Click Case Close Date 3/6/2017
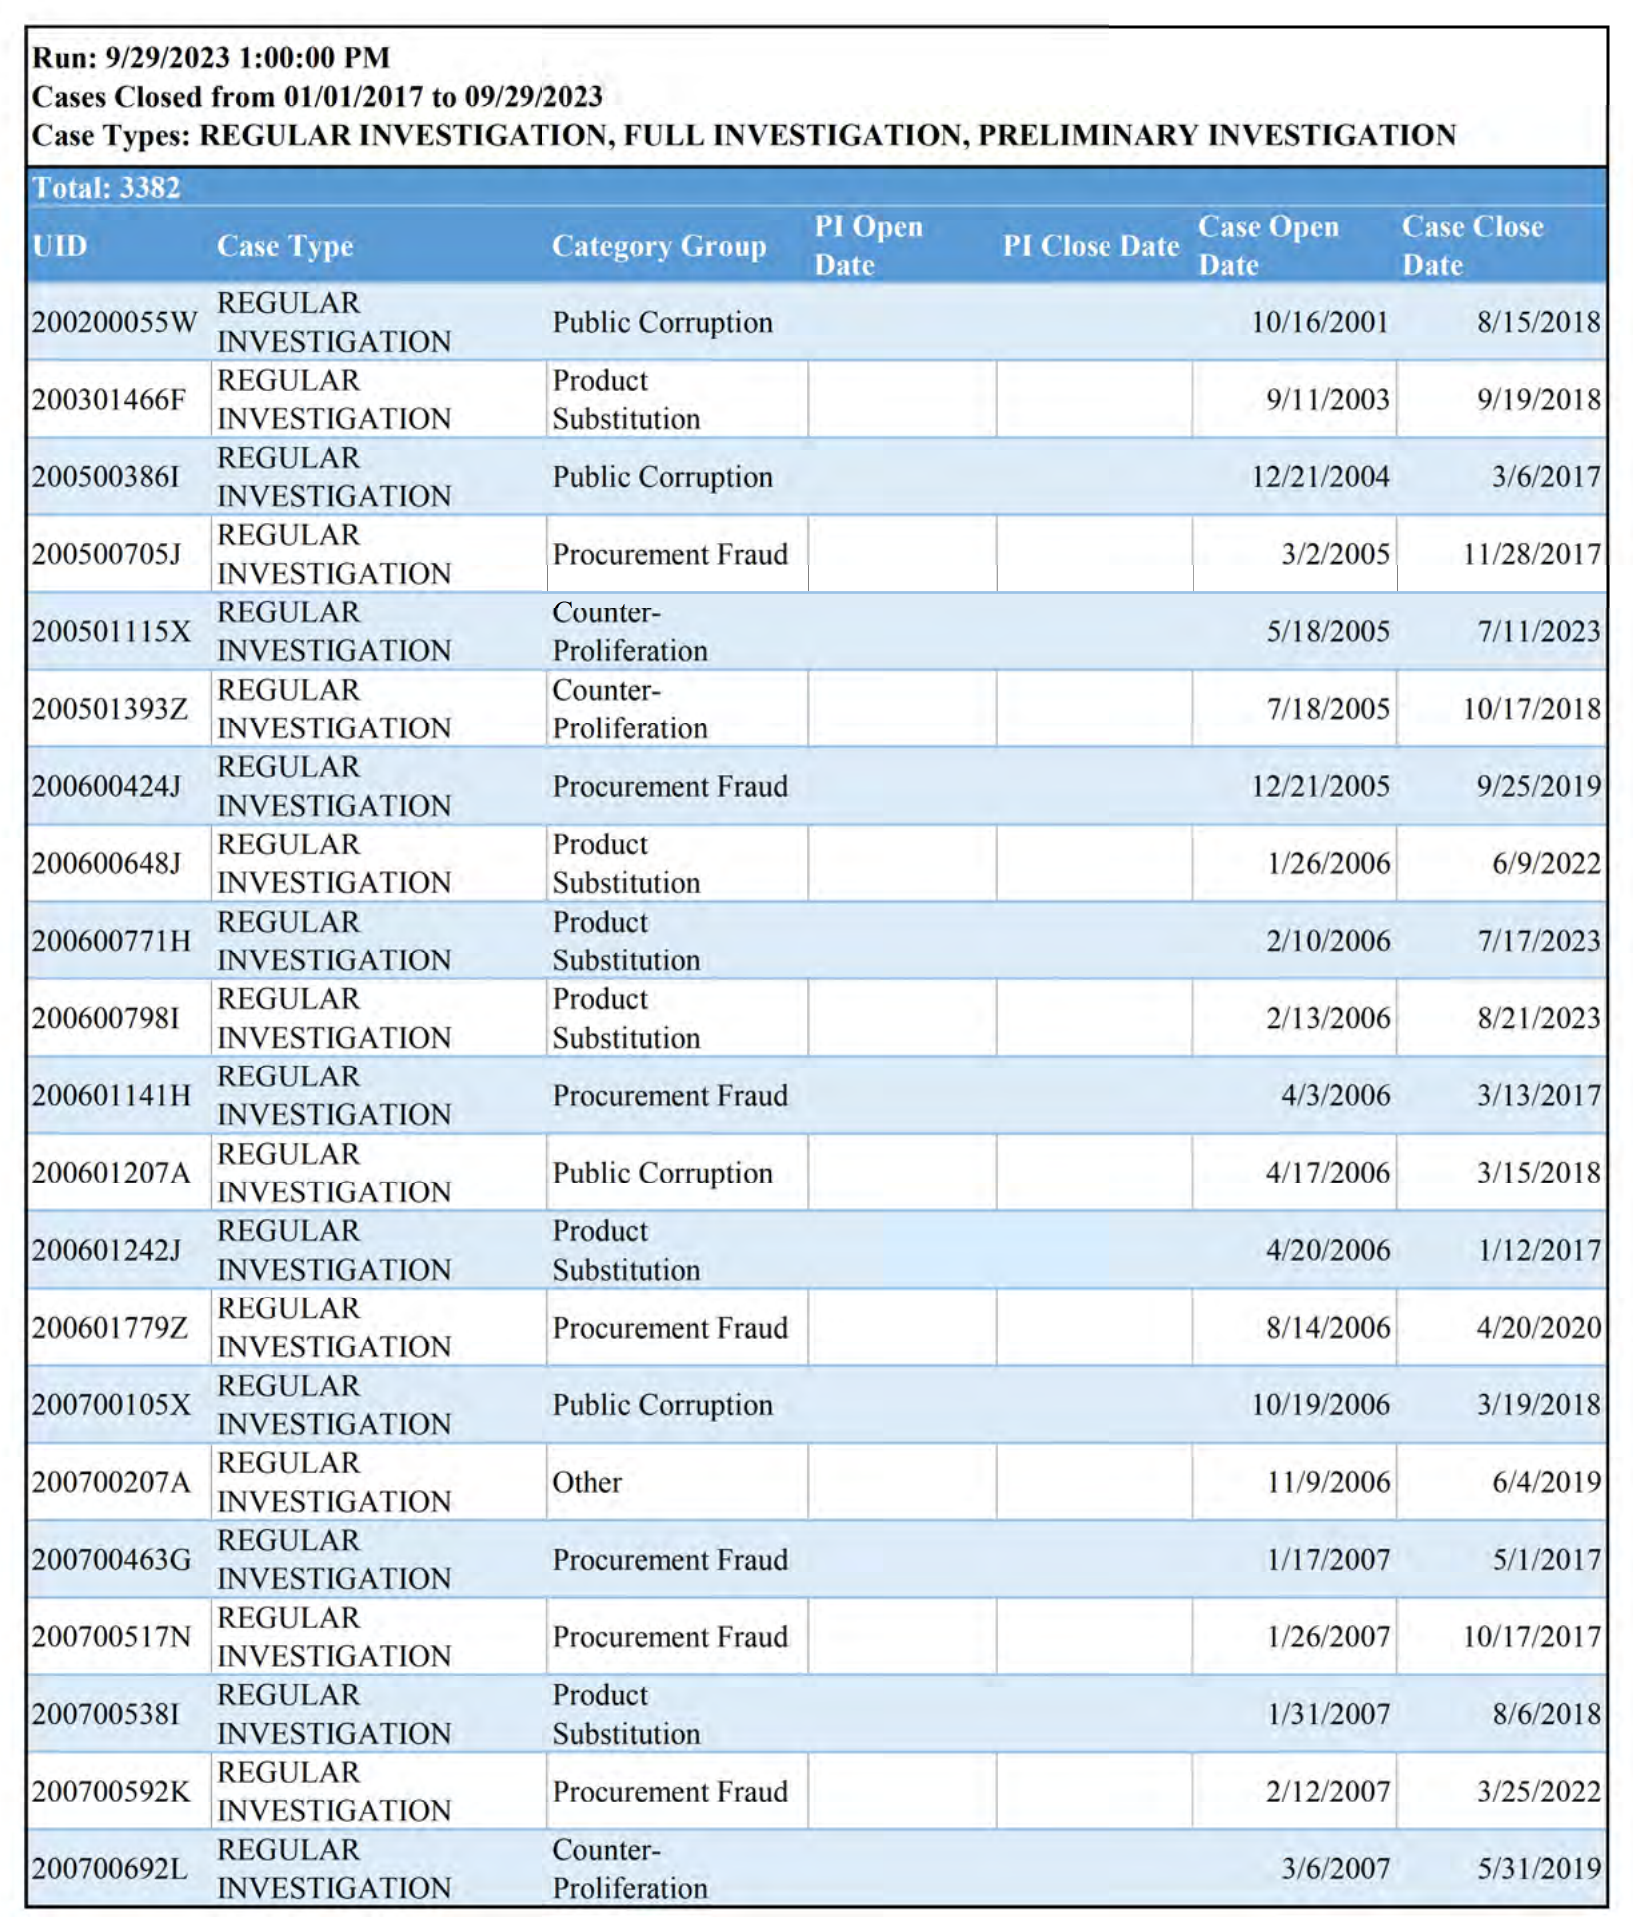 [1546, 477]
